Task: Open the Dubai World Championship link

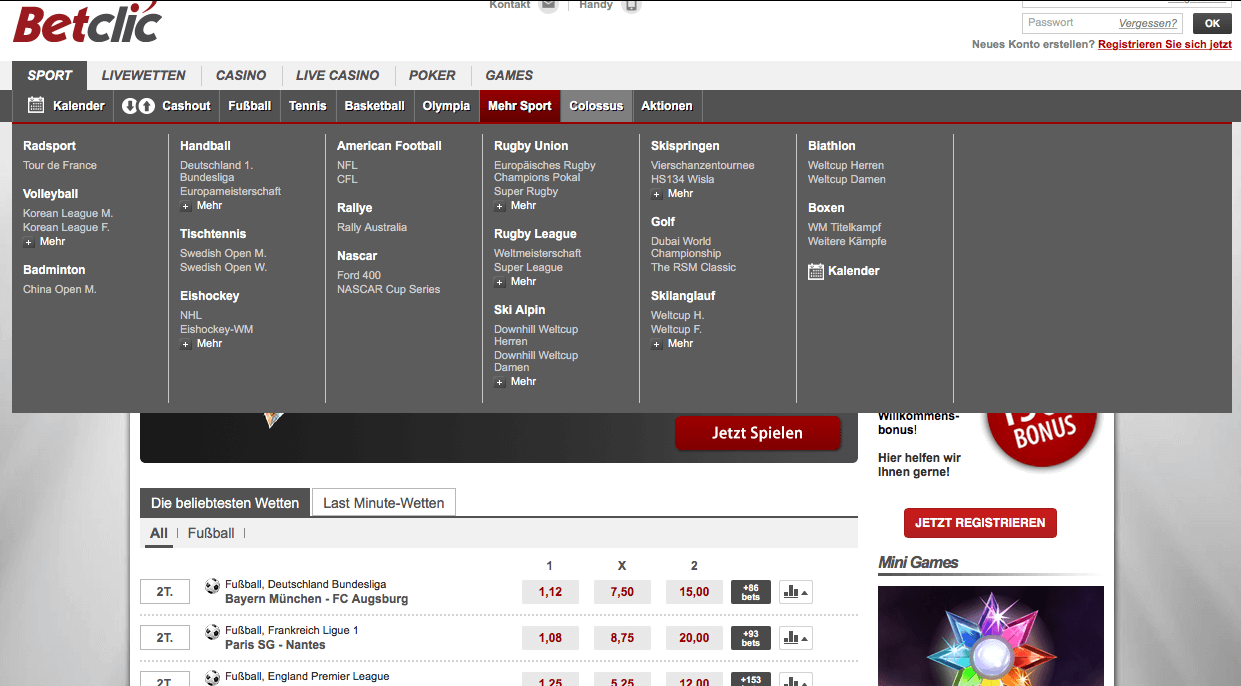Action: click(686, 248)
